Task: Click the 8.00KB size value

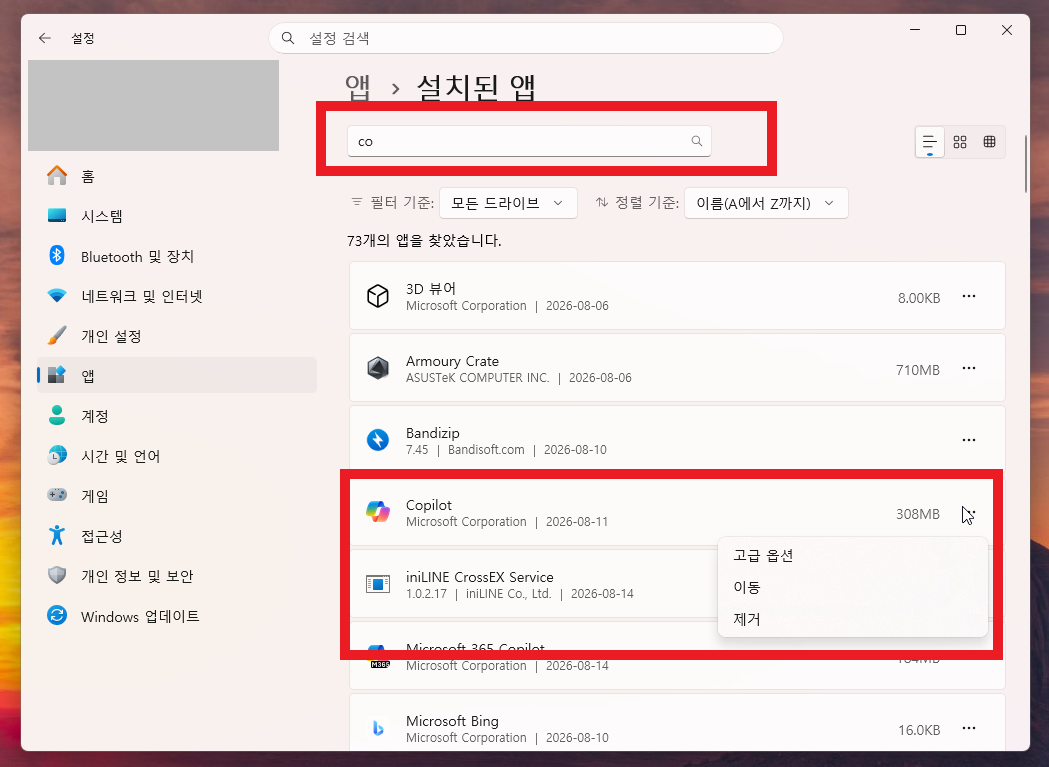Action: (x=919, y=298)
